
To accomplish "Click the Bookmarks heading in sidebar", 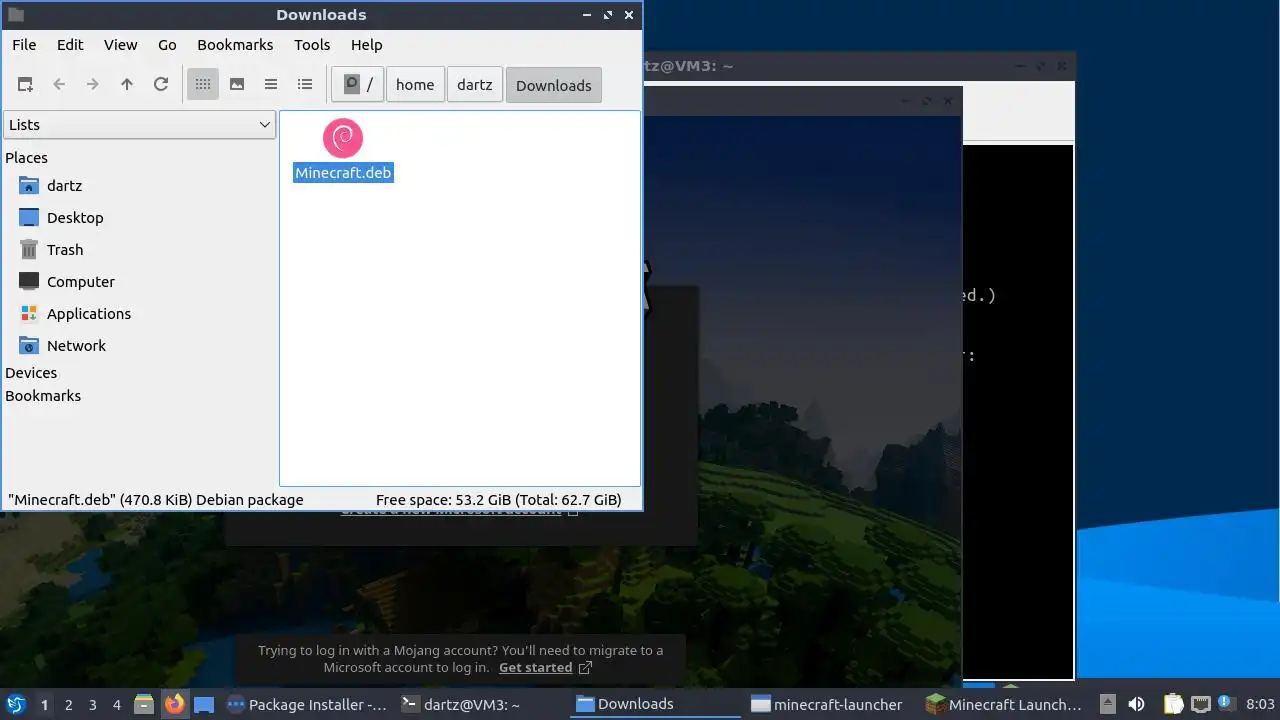I will coord(43,396).
